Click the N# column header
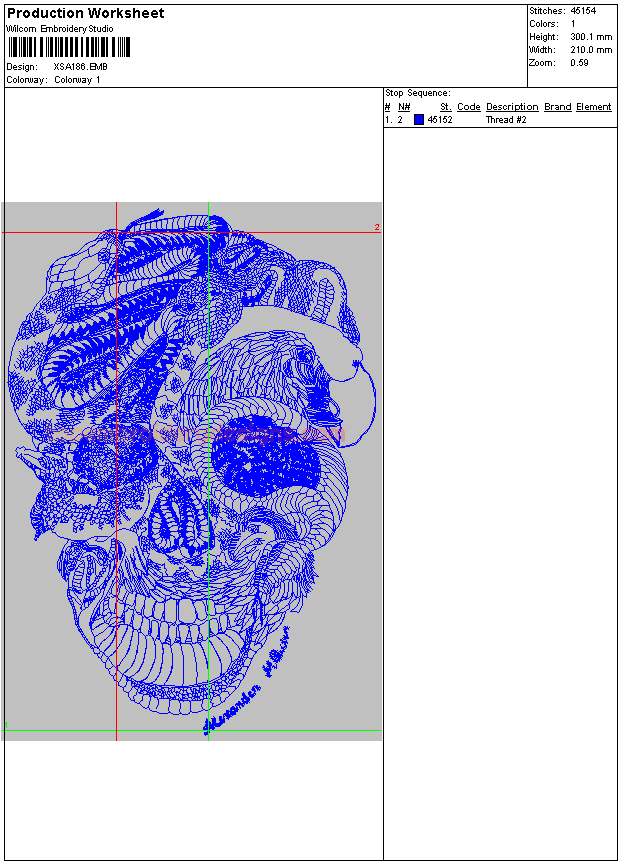 coord(404,107)
